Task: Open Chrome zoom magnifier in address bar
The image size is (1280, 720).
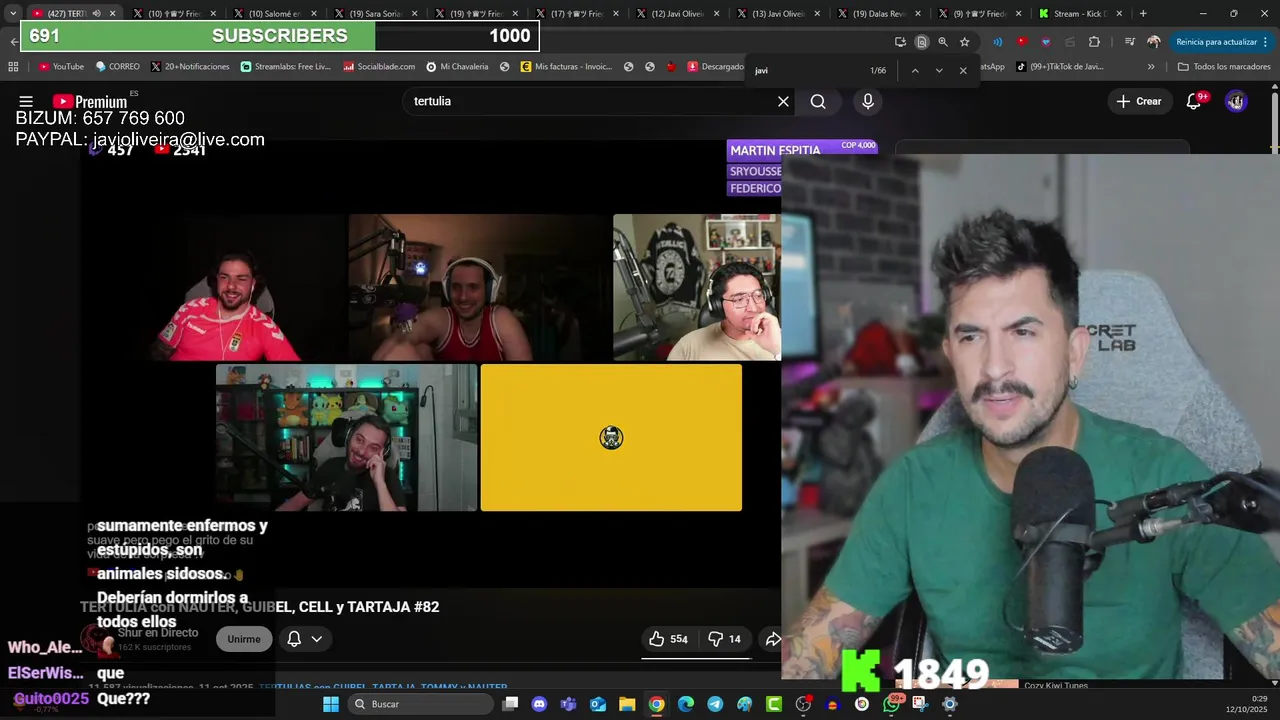Action: coord(943,42)
